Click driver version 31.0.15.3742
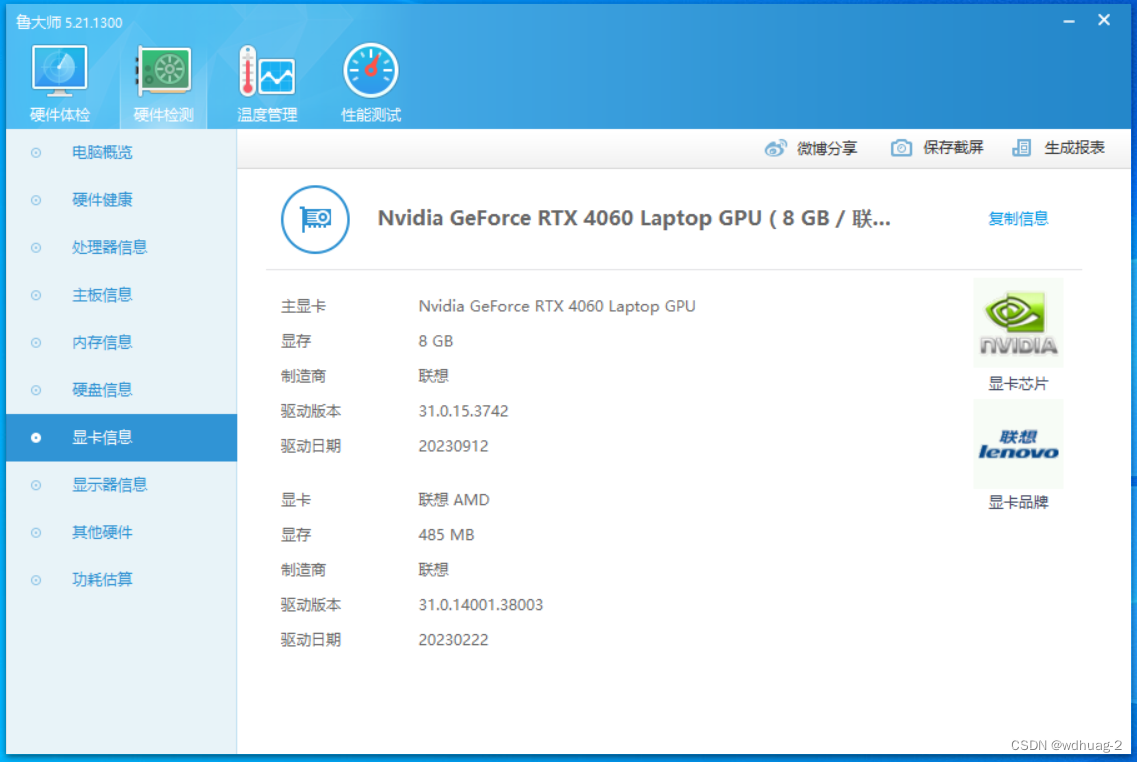1137x762 pixels. click(463, 411)
